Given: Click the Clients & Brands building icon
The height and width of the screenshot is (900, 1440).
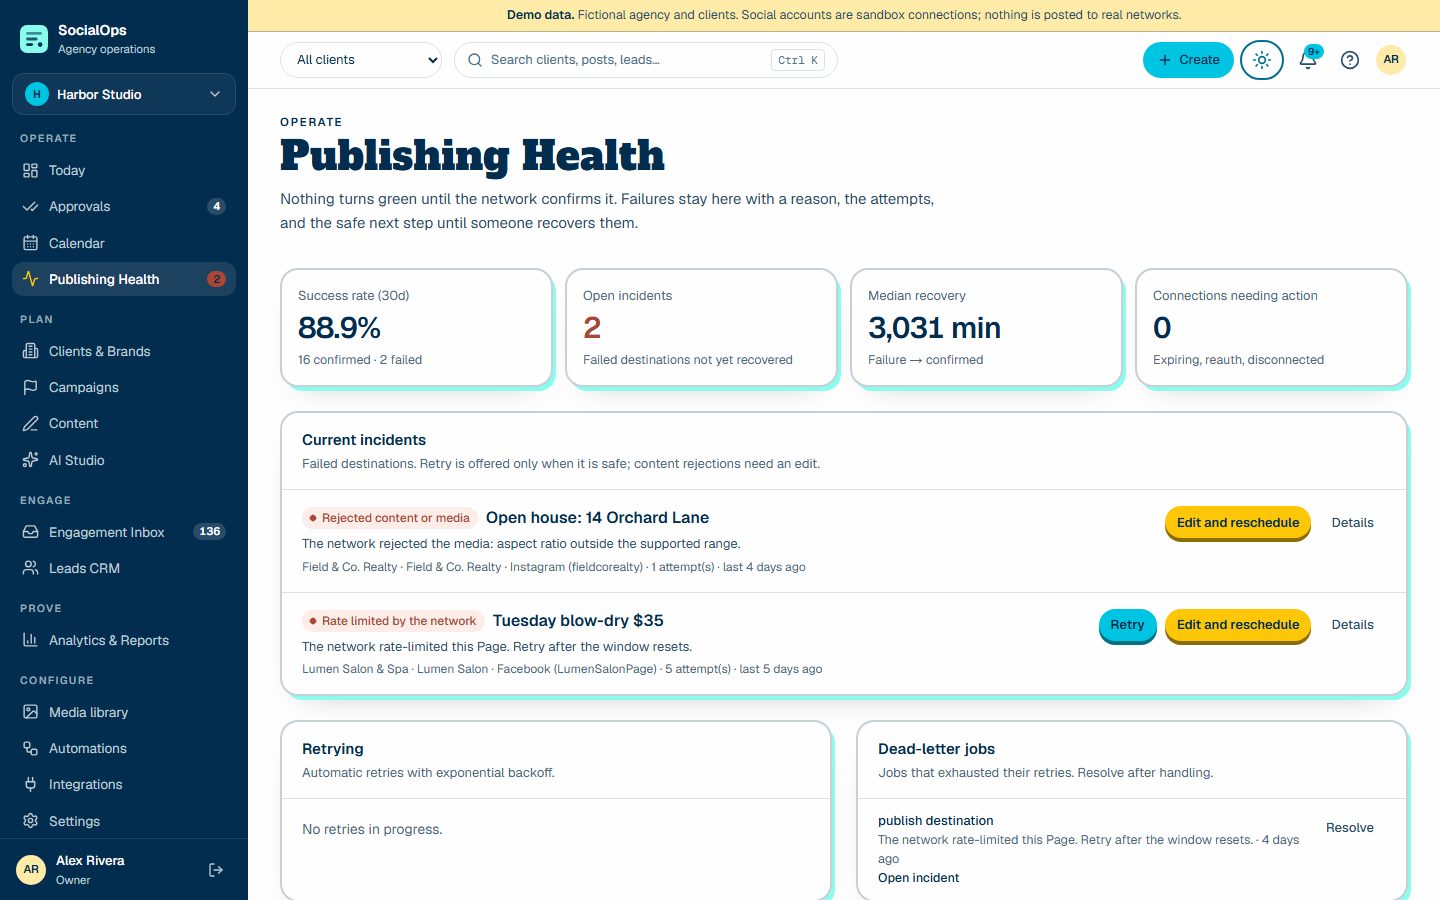Looking at the screenshot, I should tap(31, 351).
